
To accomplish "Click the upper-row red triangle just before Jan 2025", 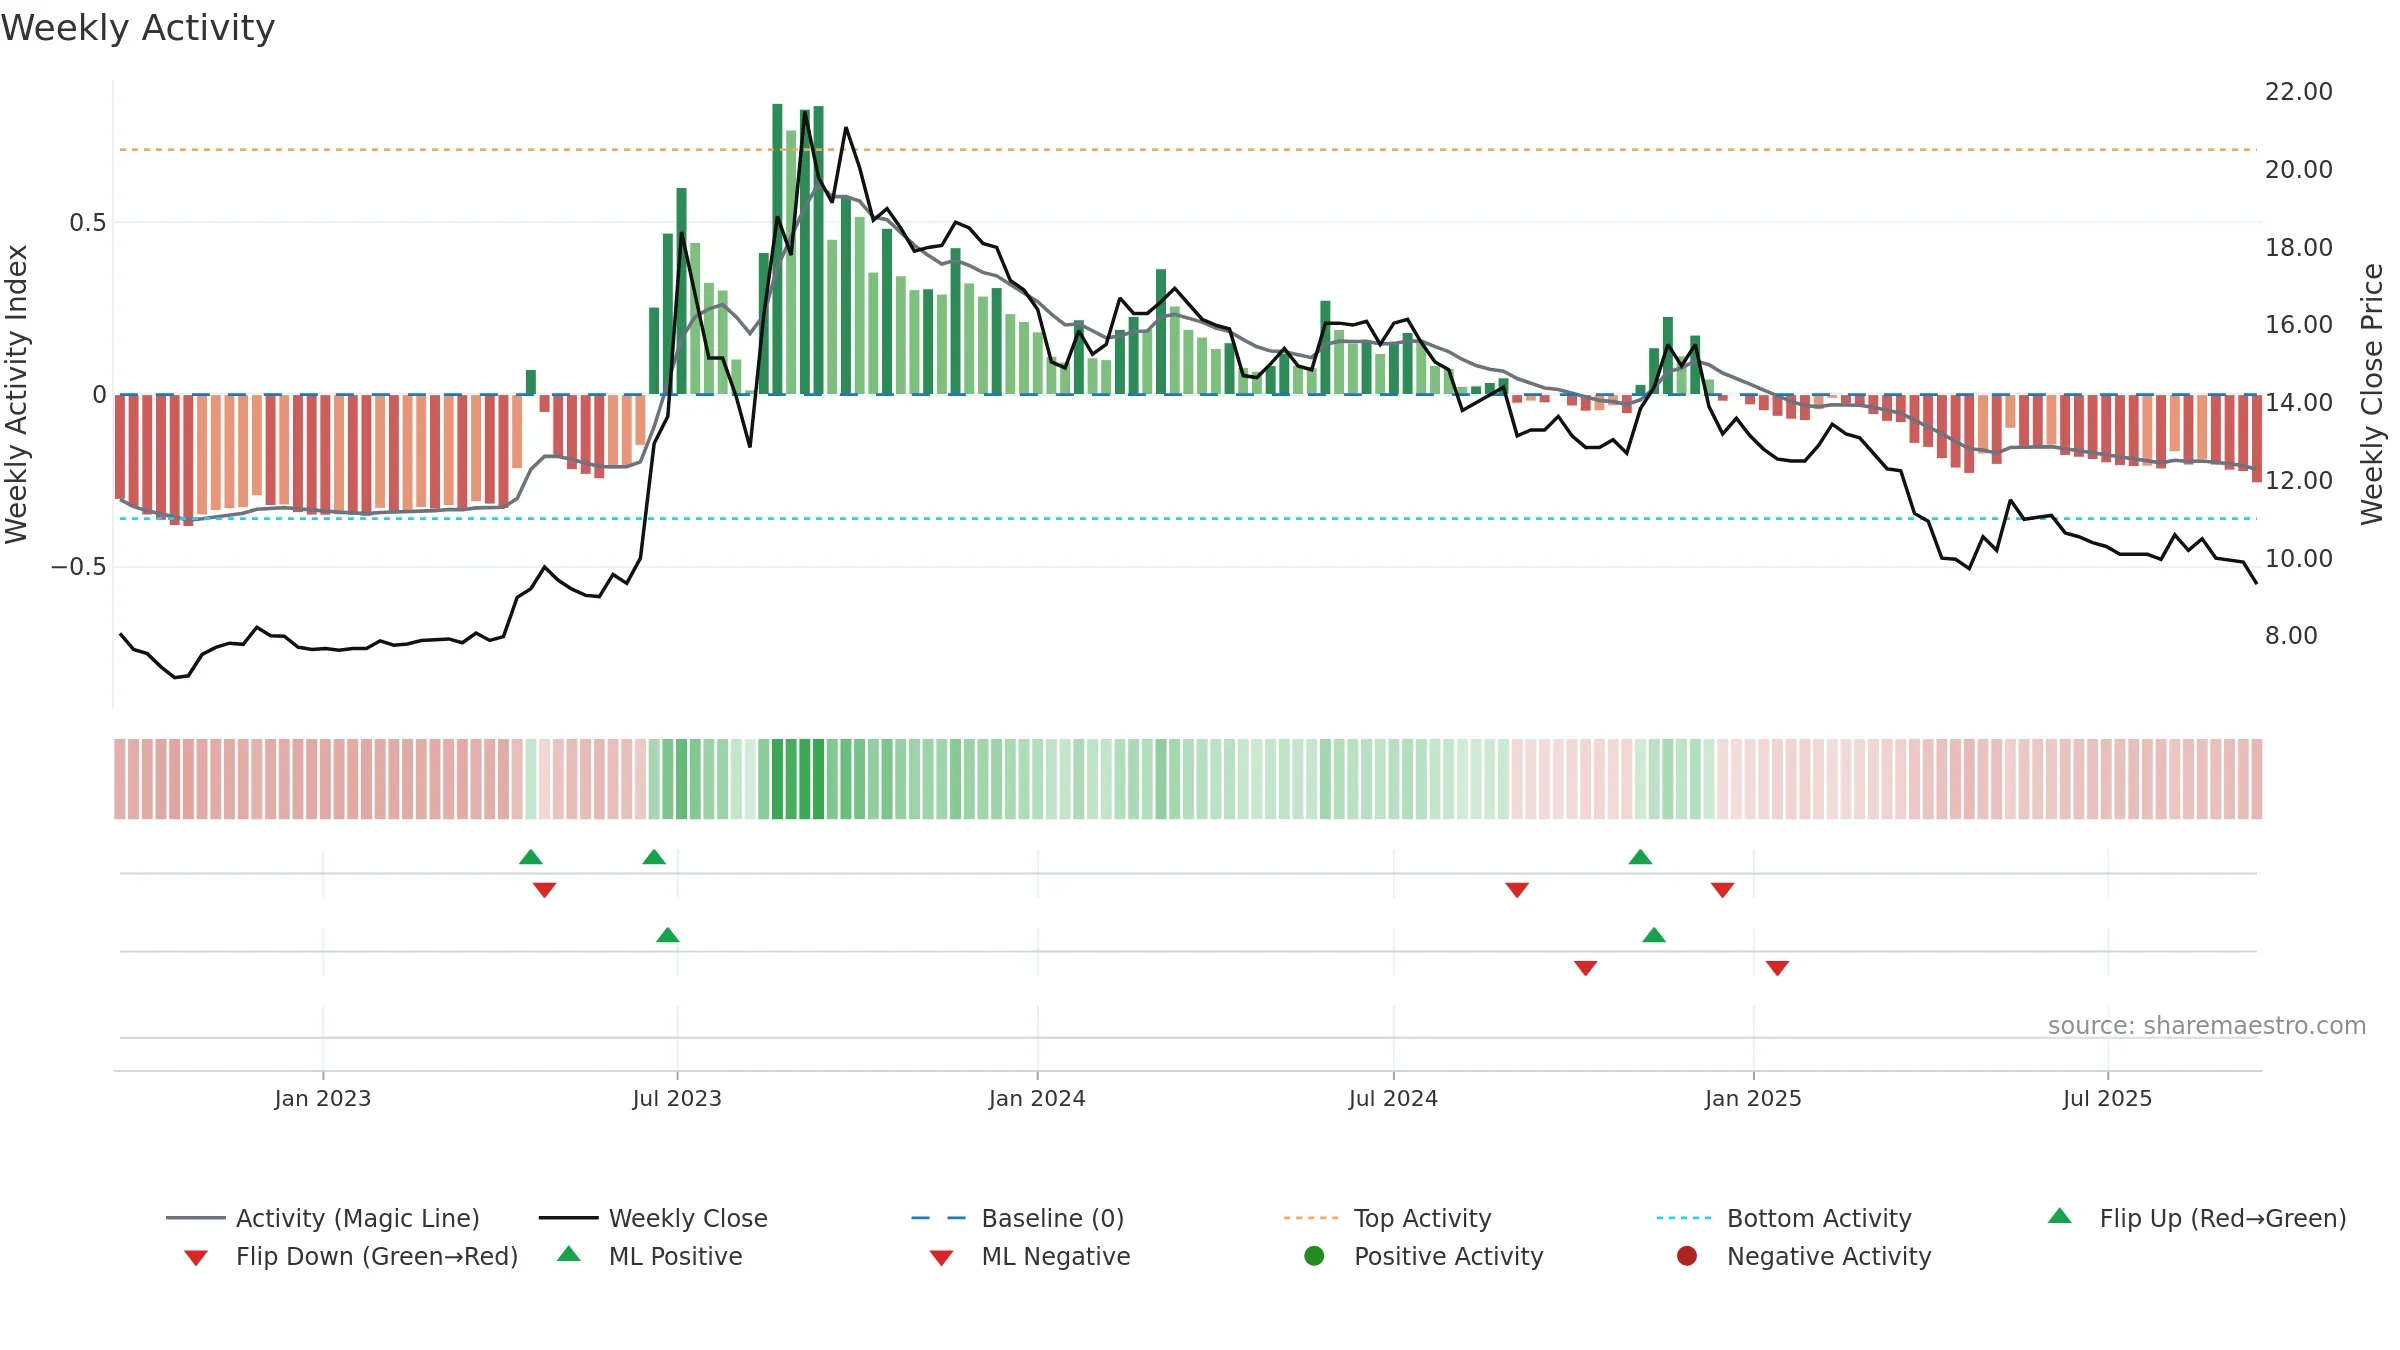I will [x=1722, y=890].
